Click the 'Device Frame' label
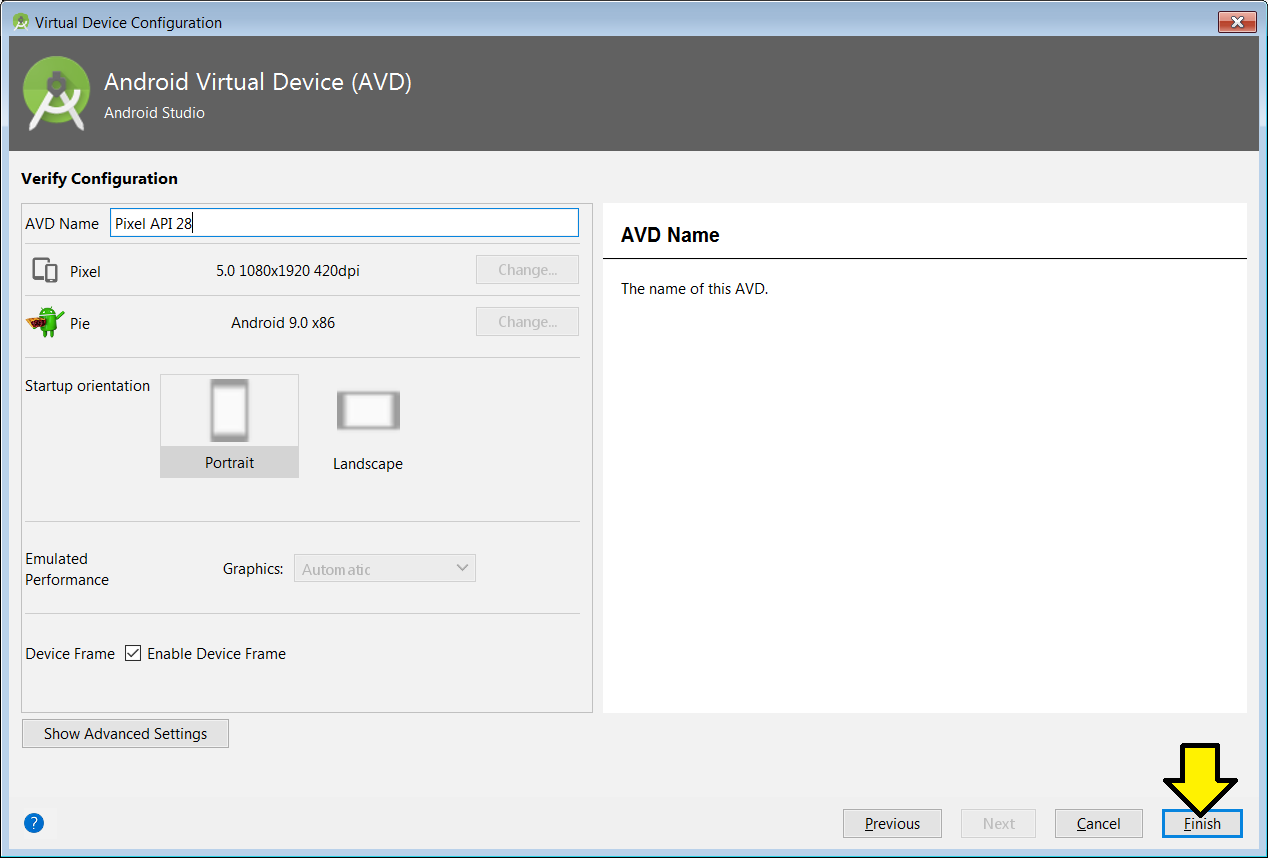 (70, 653)
